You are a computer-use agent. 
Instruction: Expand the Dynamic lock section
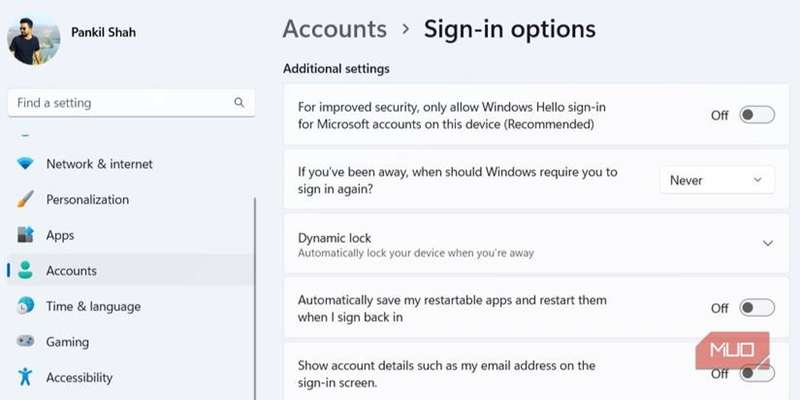click(x=768, y=243)
